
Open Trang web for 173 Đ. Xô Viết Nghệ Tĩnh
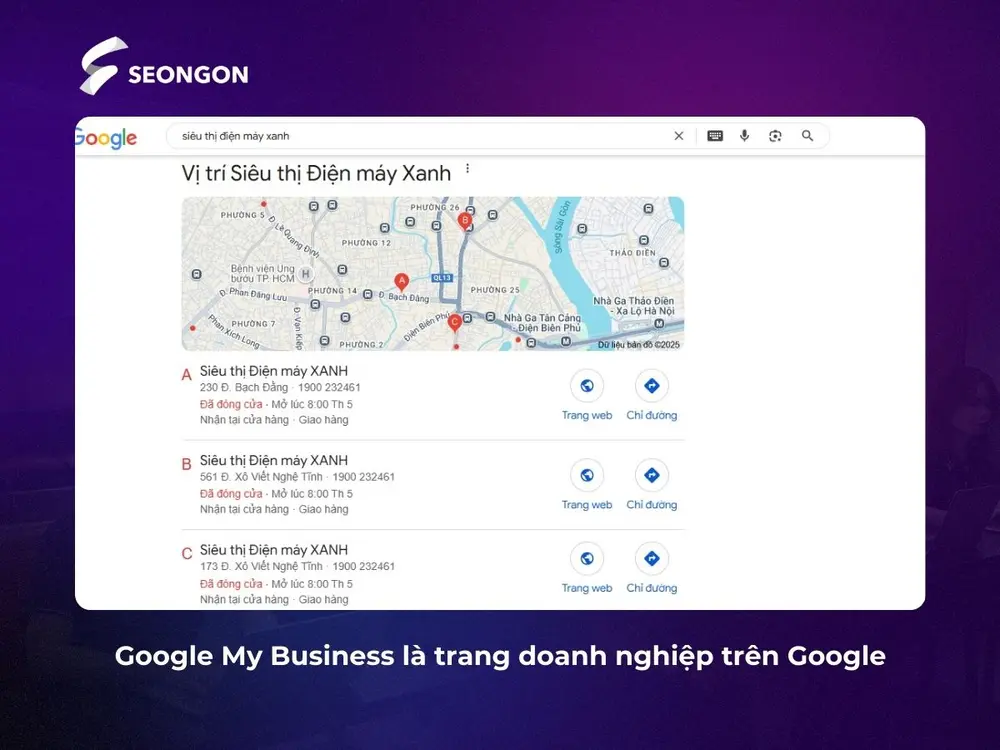coord(587,568)
